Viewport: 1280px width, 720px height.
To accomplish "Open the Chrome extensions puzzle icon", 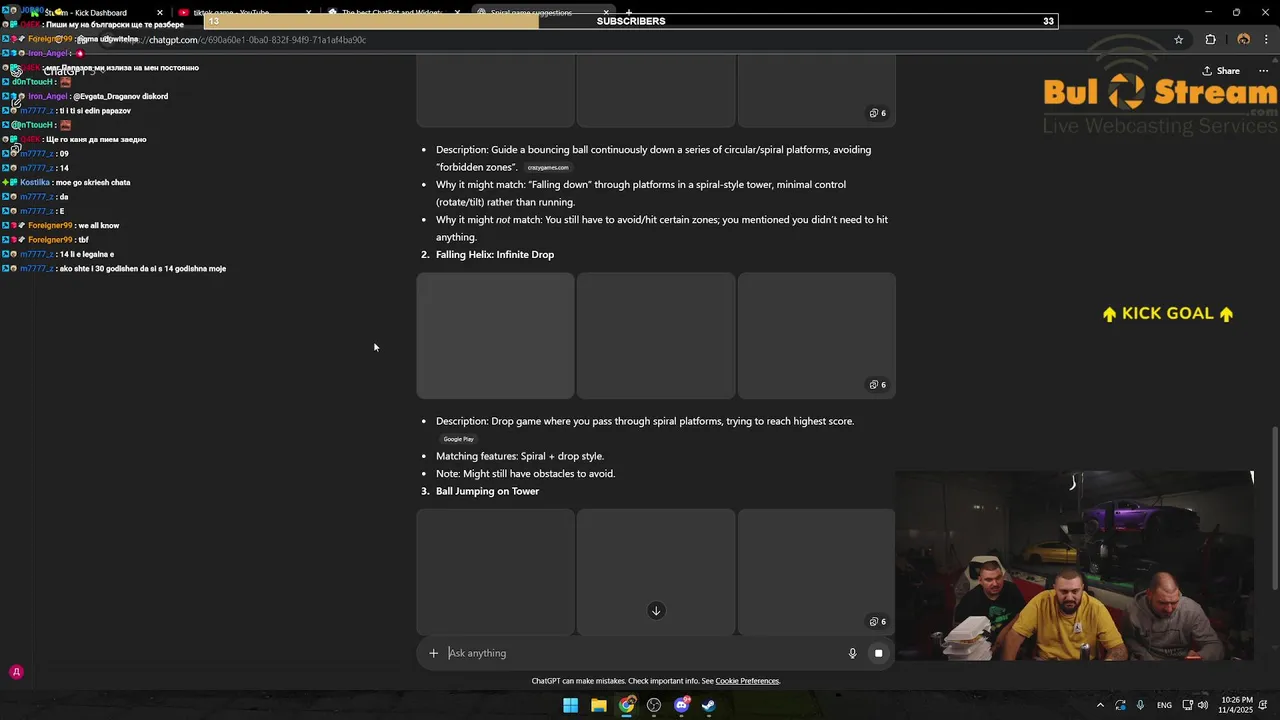I will tap(1210, 40).
